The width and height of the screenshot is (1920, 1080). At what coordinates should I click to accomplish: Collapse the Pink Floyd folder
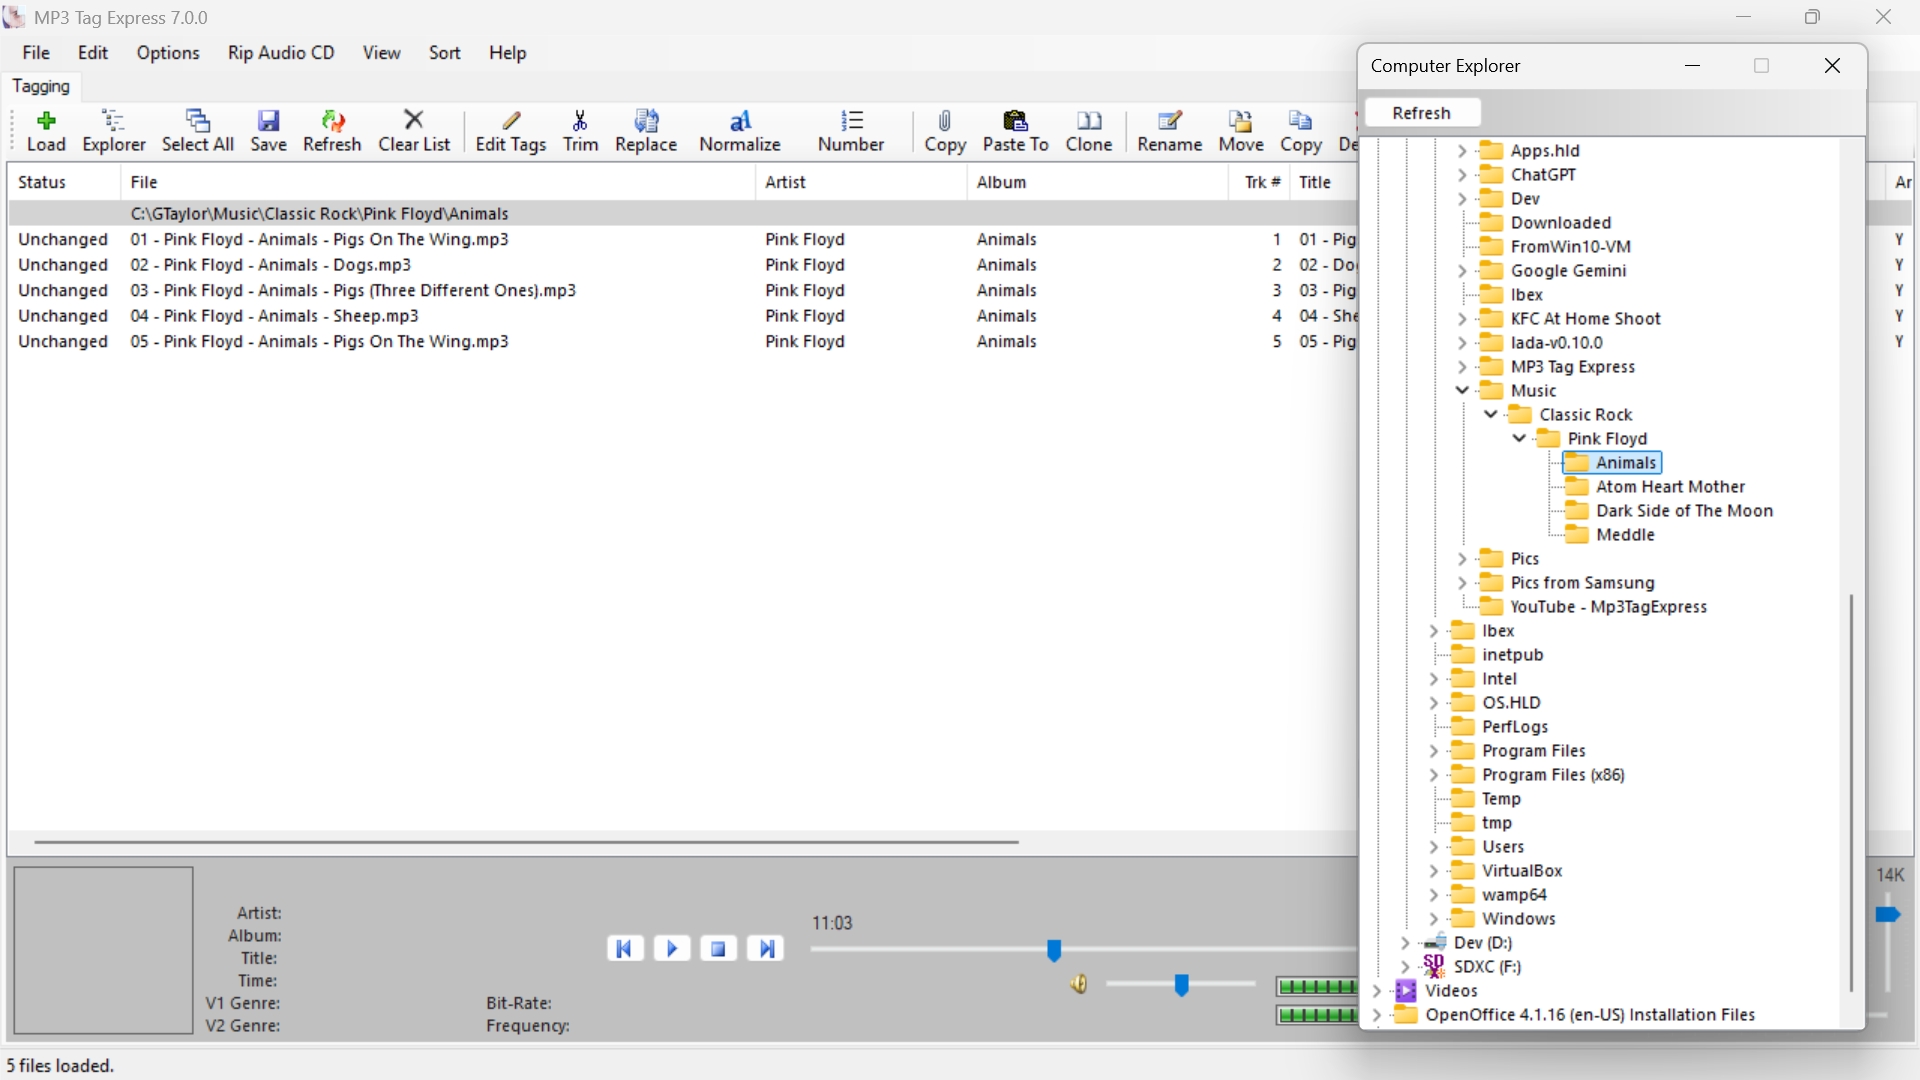(1519, 438)
